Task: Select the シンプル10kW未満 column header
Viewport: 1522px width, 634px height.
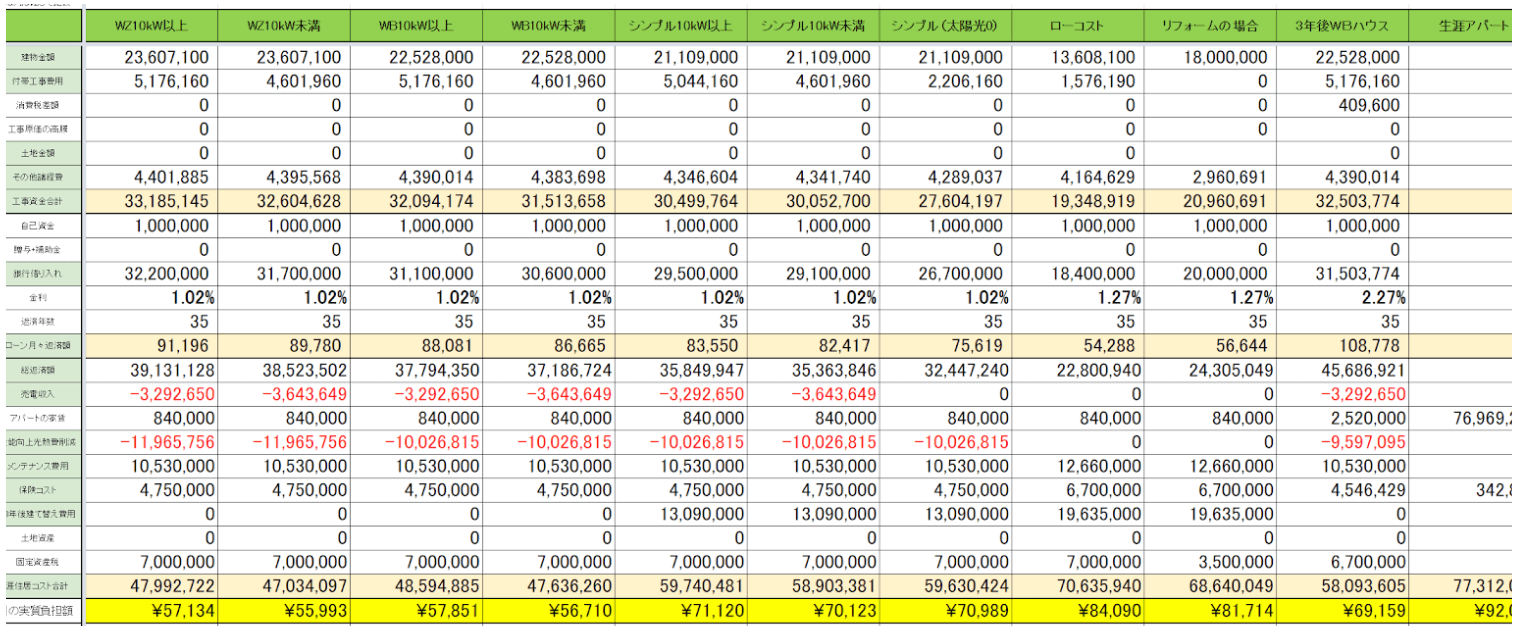Action: click(x=811, y=25)
